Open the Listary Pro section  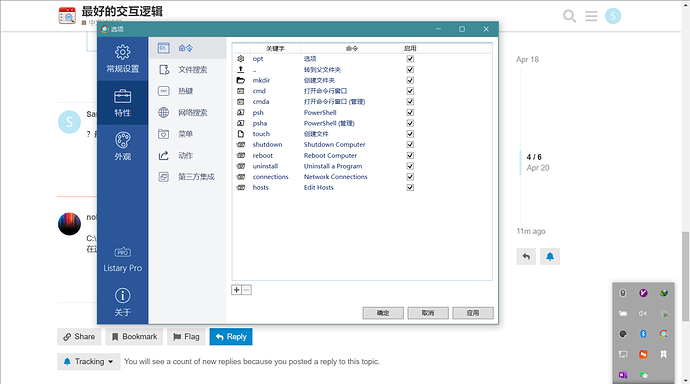point(122,259)
